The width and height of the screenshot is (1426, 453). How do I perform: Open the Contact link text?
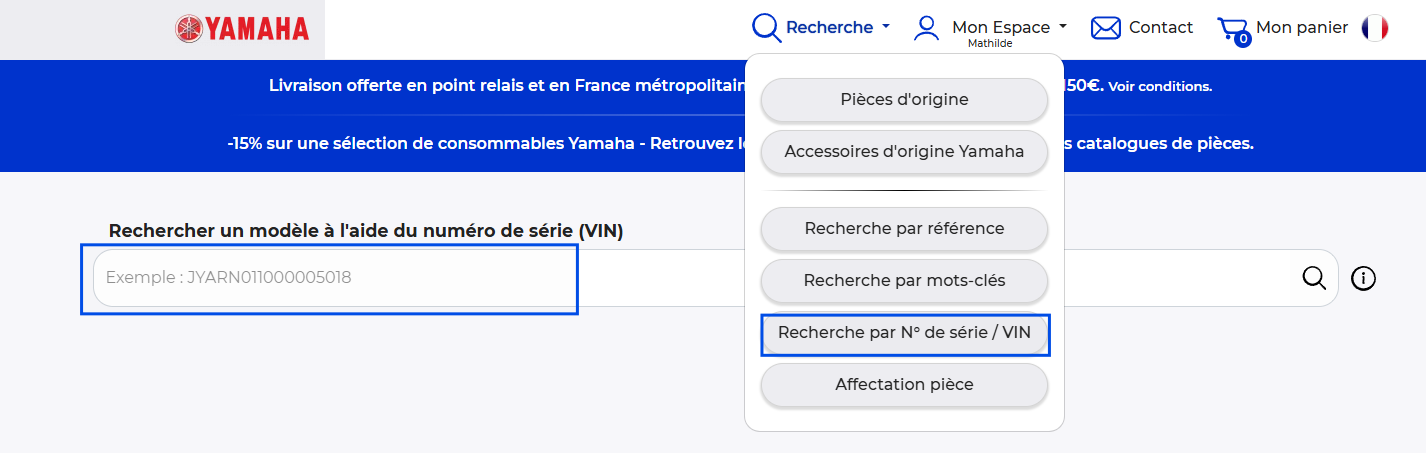(x=1160, y=28)
